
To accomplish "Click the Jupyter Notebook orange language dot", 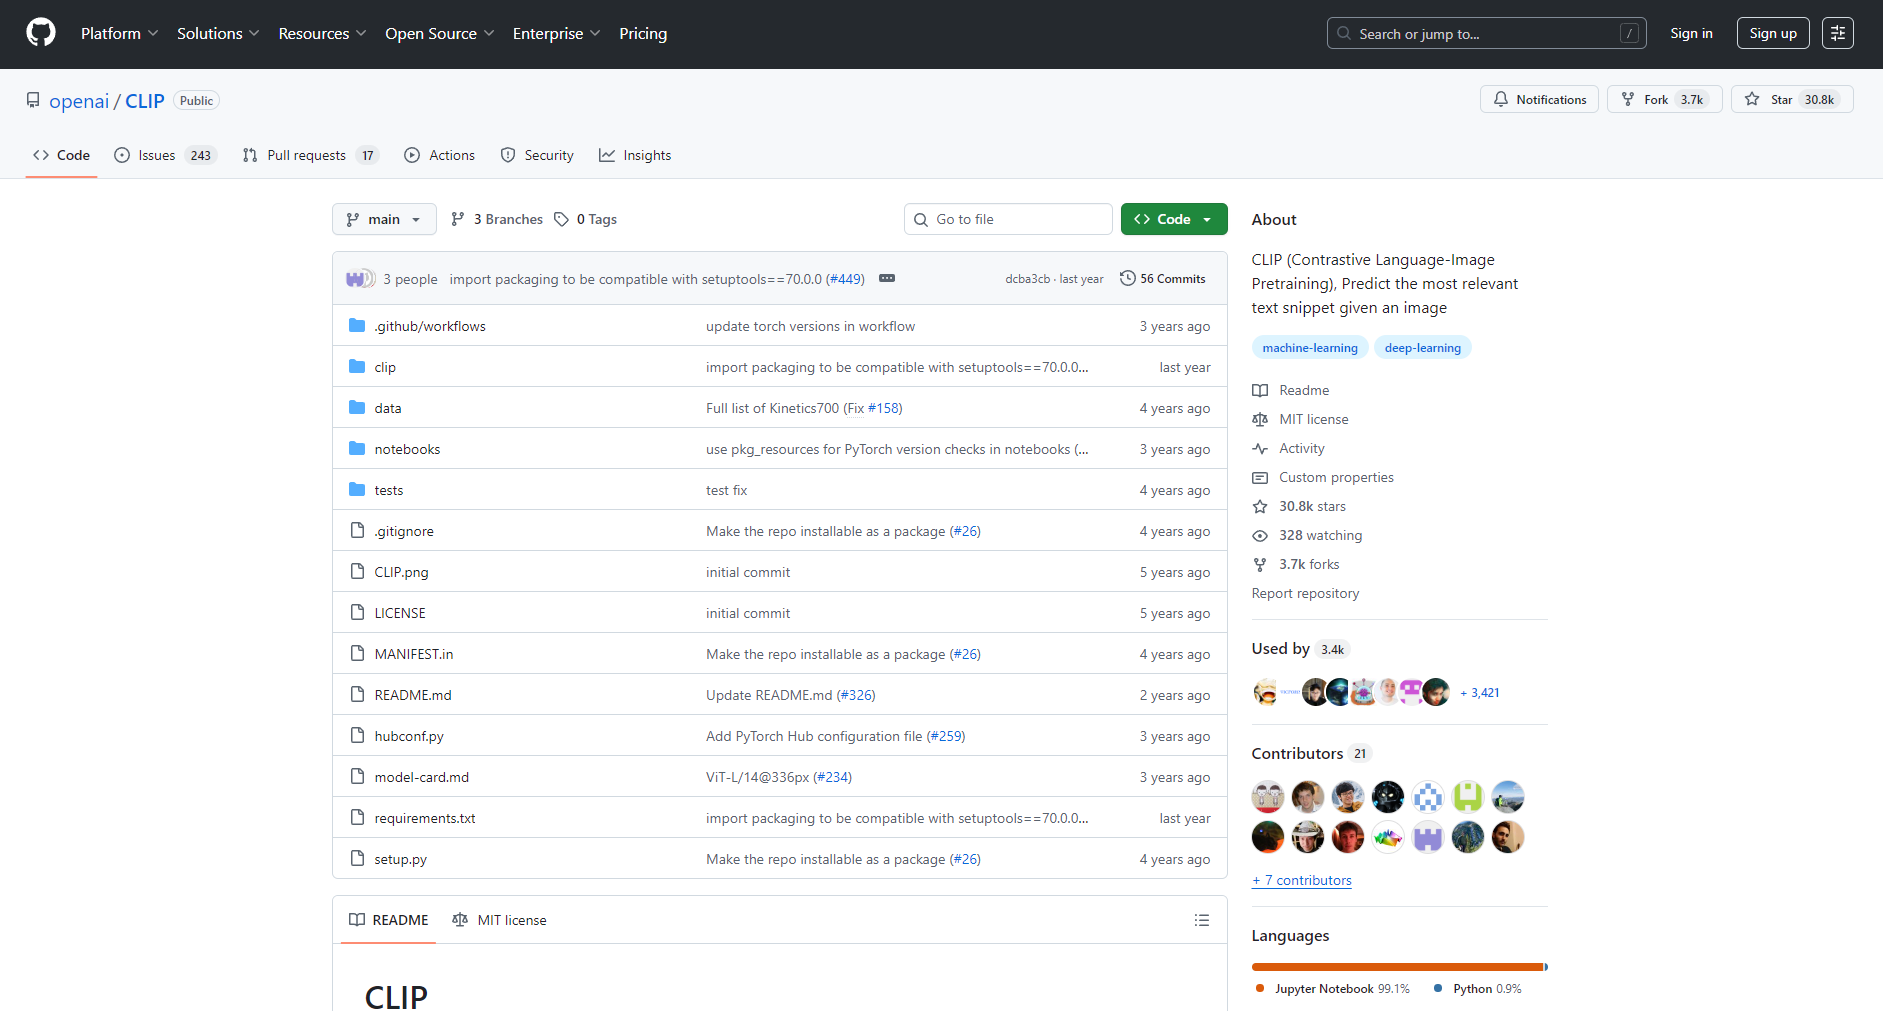I will 1260,988.
